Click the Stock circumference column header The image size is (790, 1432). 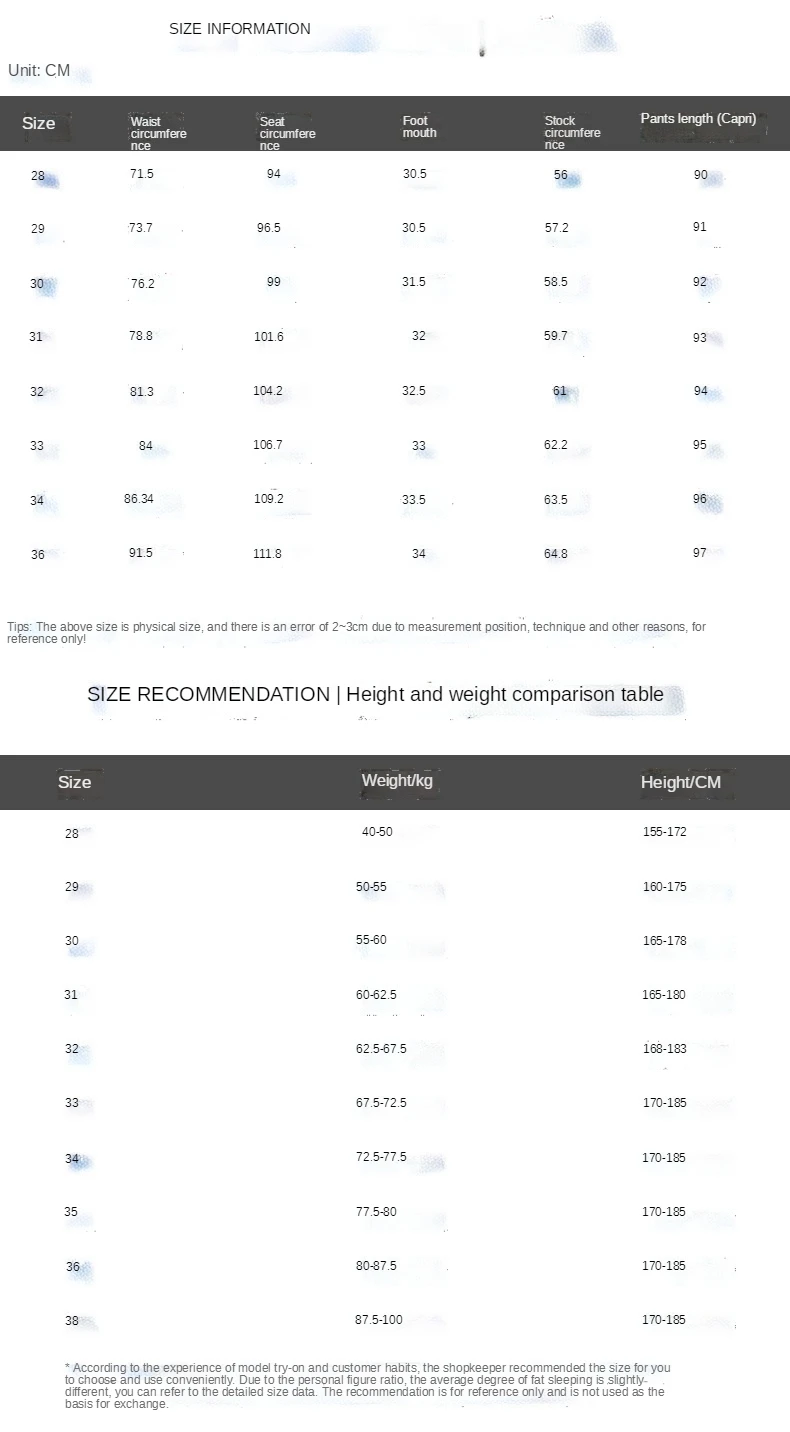[x=573, y=133]
